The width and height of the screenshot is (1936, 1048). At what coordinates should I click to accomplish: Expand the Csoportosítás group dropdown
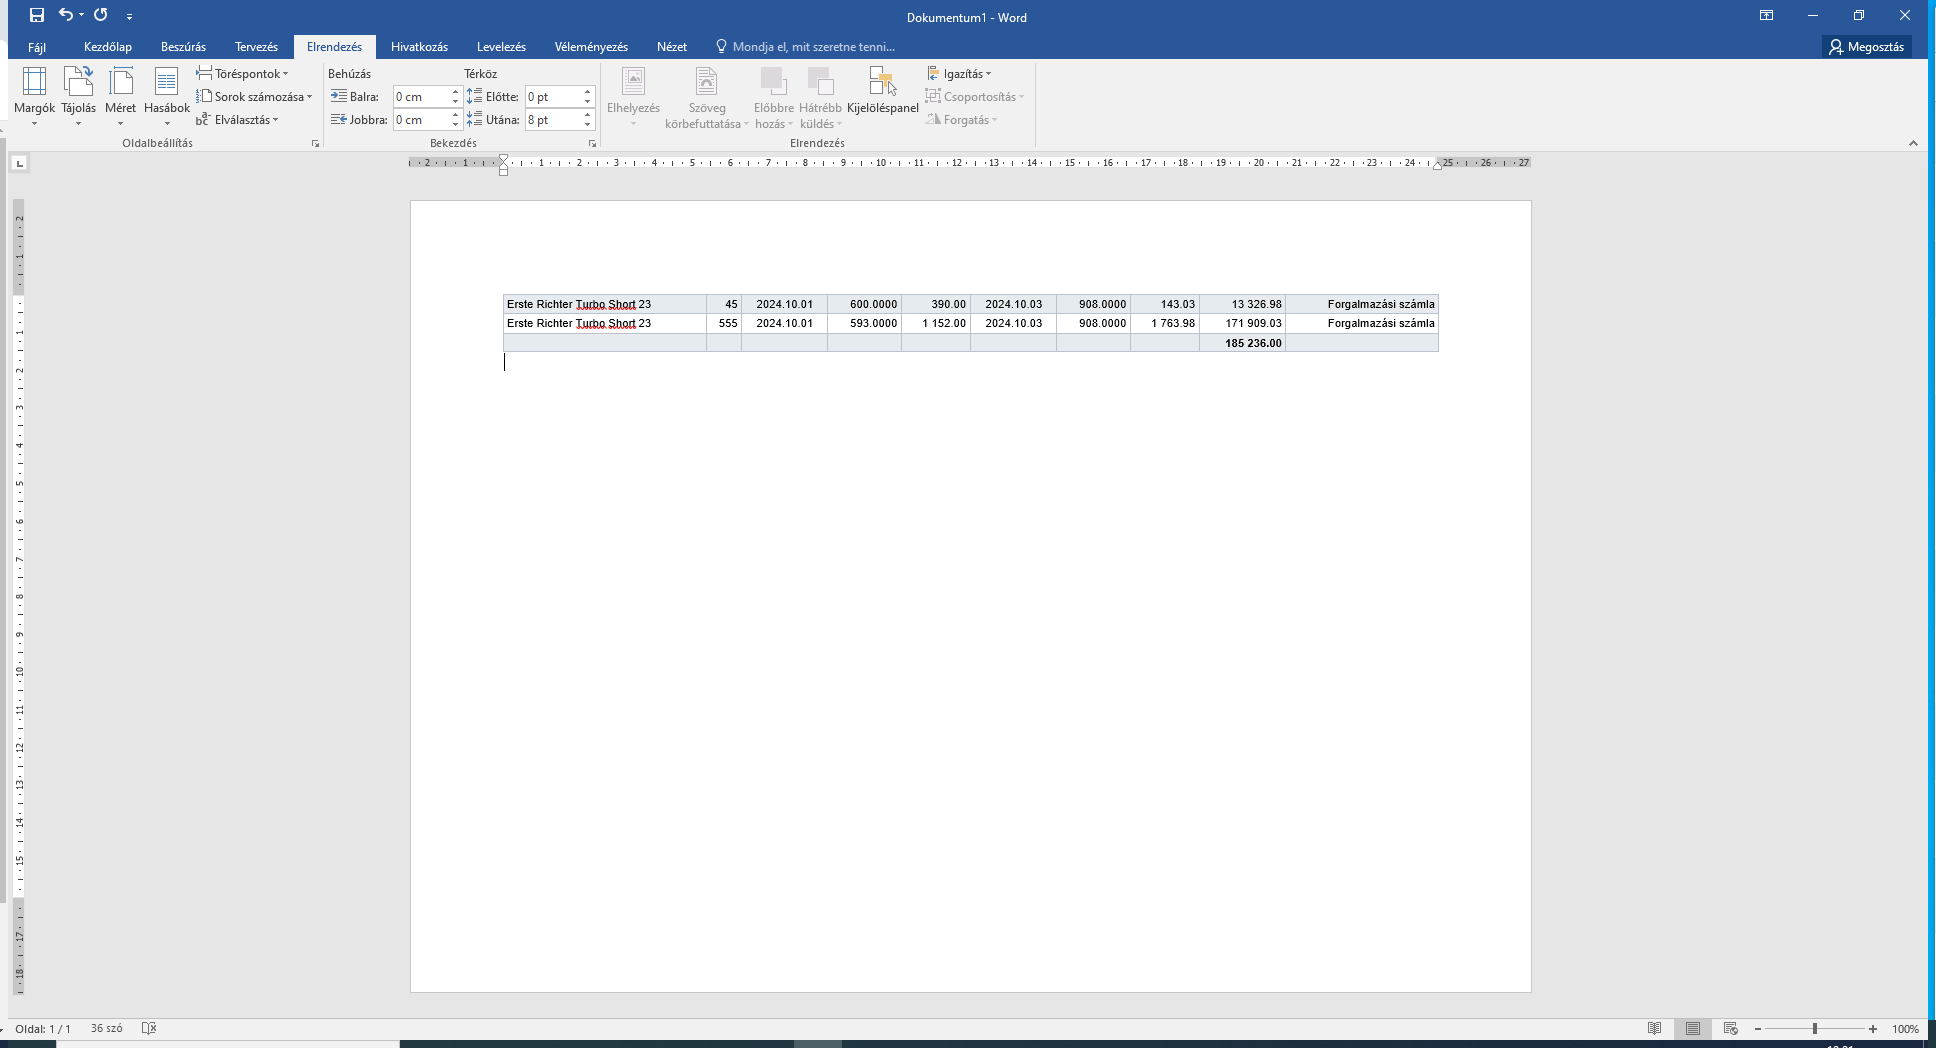pyautogui.click(x=975, y=97)
